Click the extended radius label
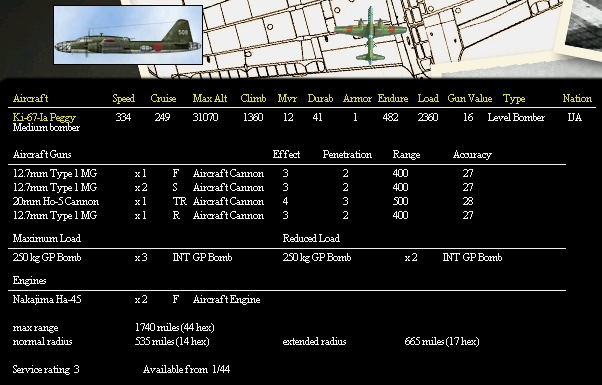 314,342
